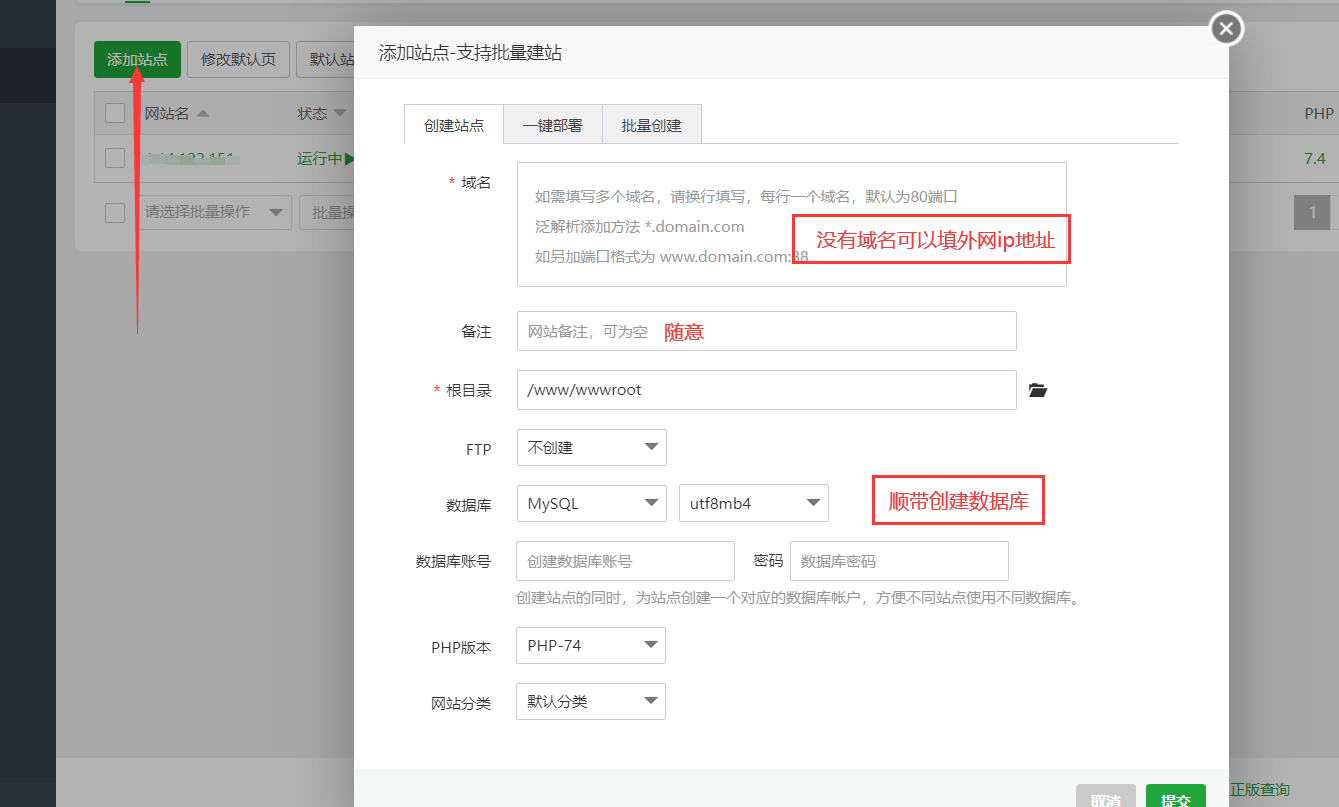The width and height of the screenshot is (1339, 807).
Task: Open the PHP-74 version dropdown
Action: click(x=591, y=645)
